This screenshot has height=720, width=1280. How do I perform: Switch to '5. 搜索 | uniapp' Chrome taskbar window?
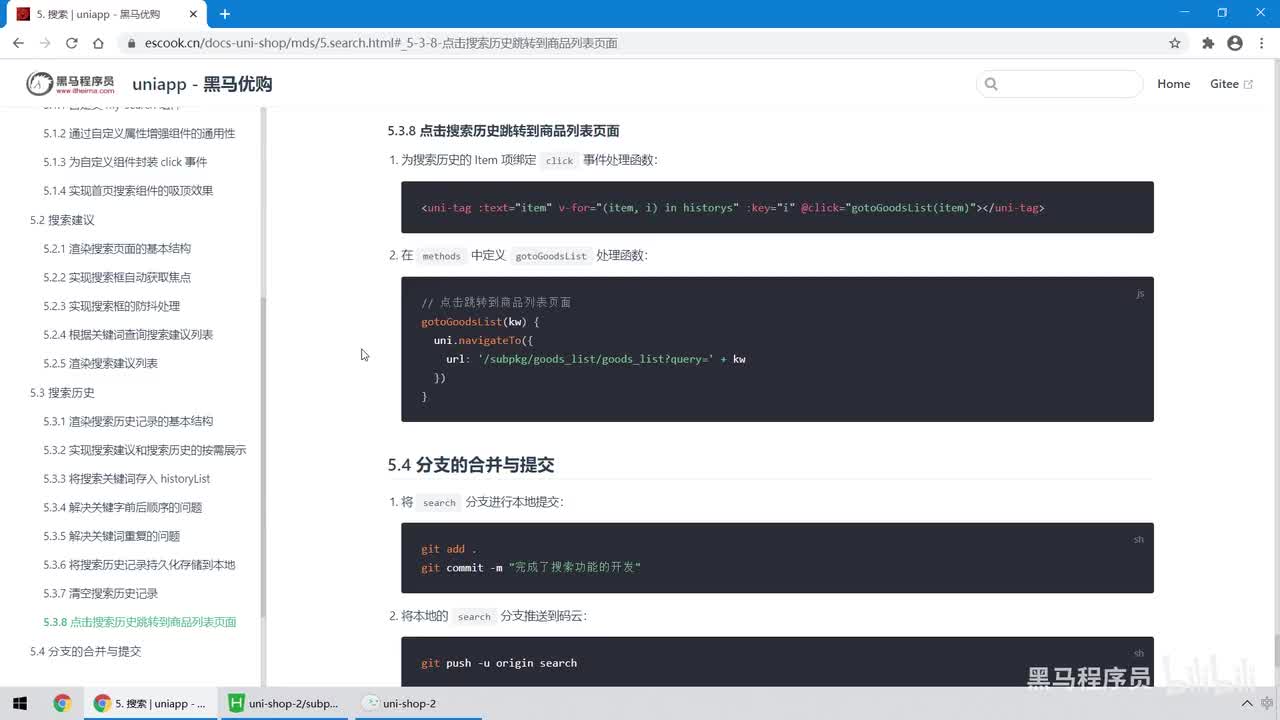tap(149, 703)
